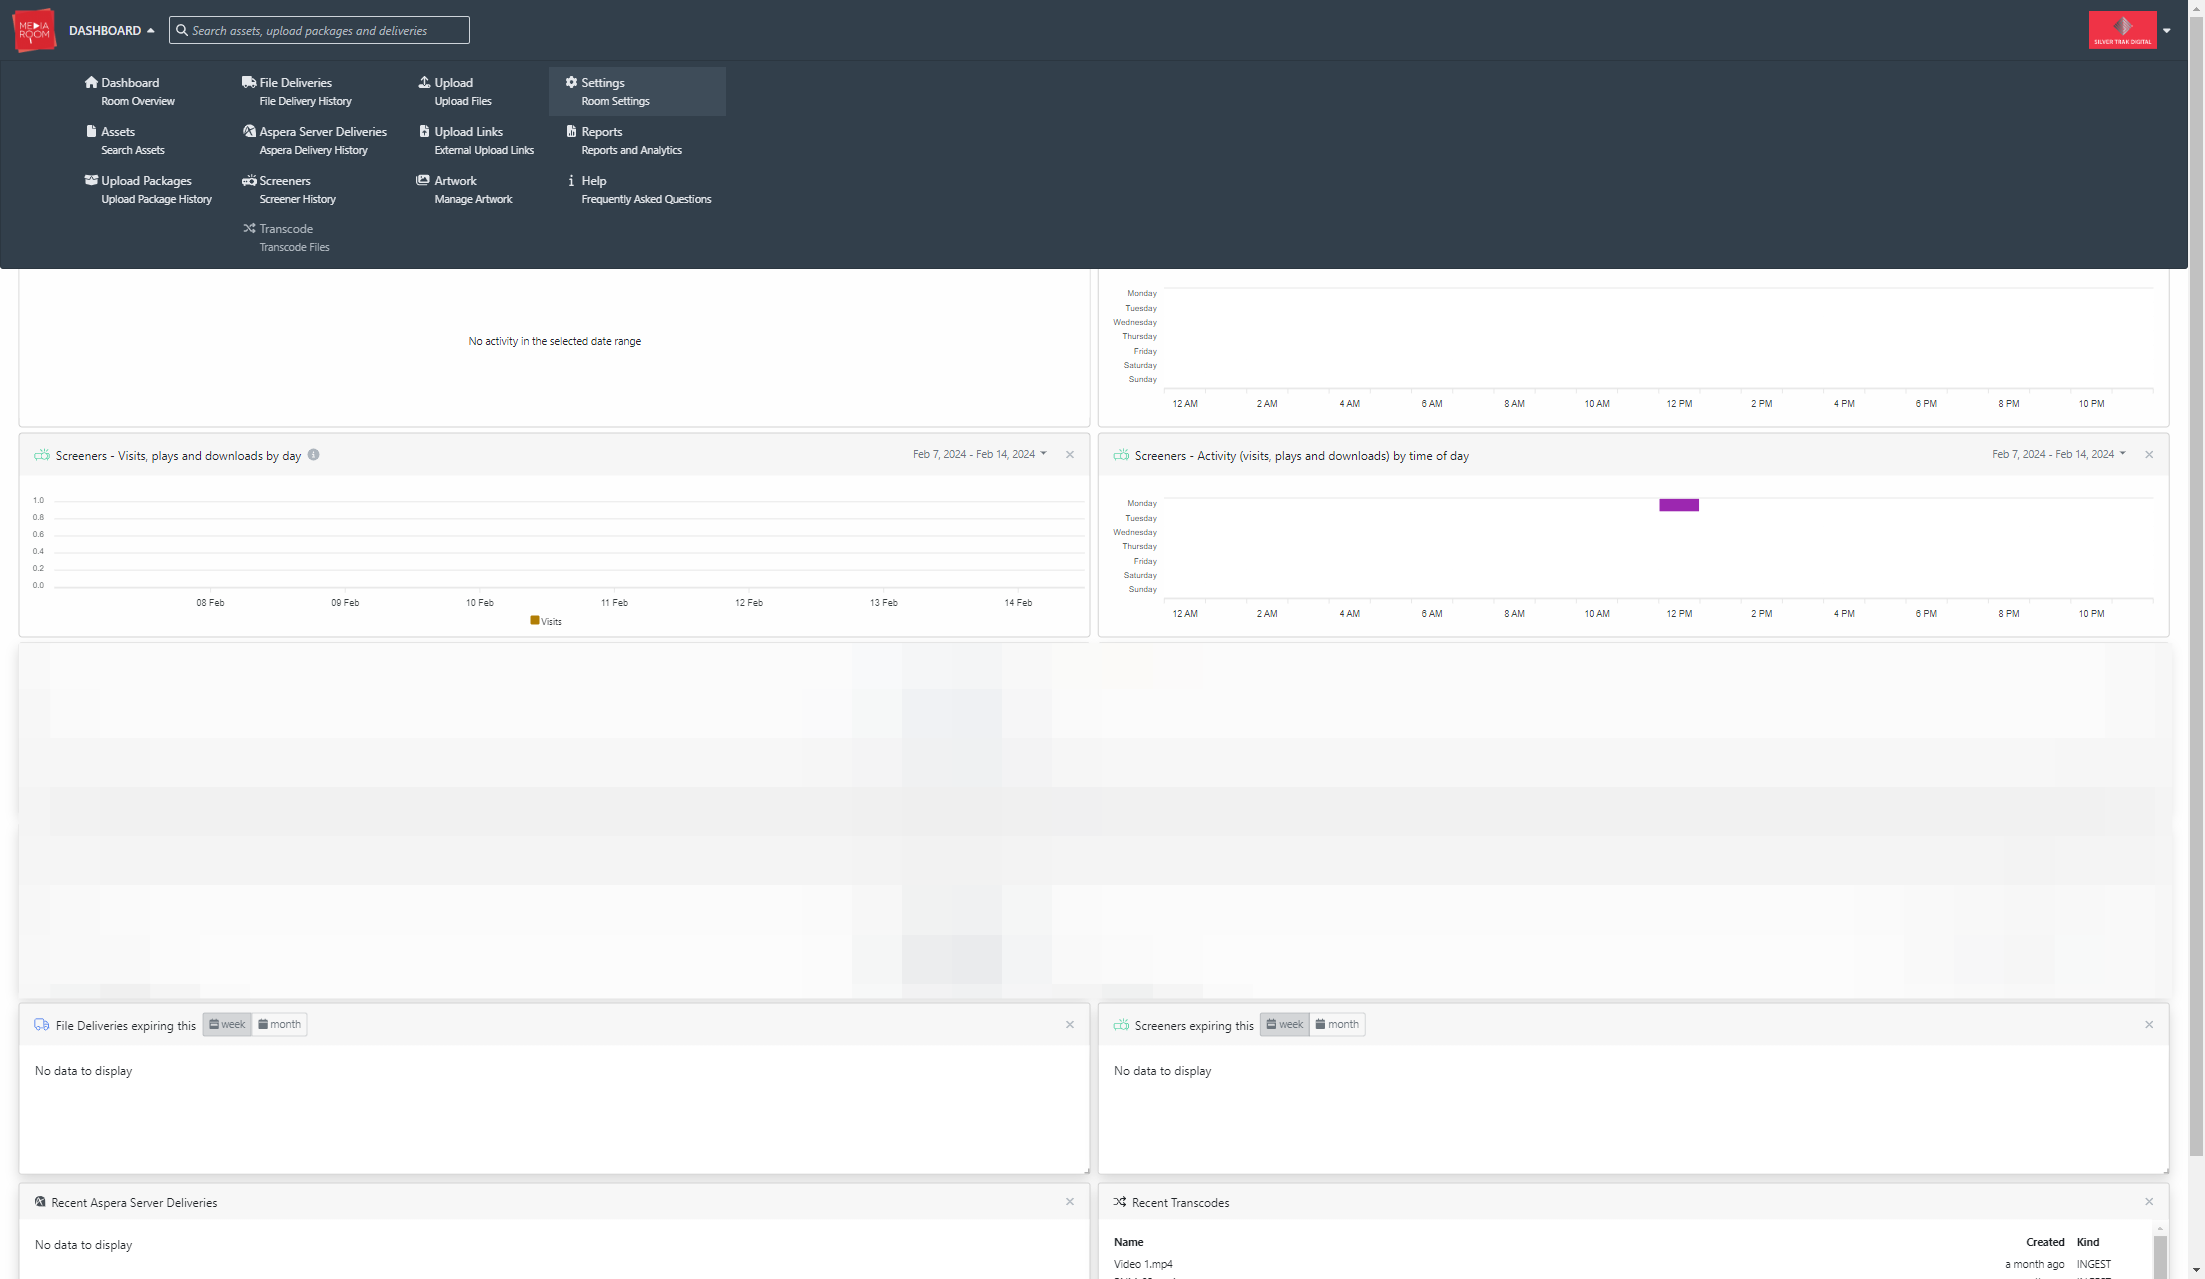Toggle File Deliveries expiring to month
The width and height of the screenshot is (2205, 1279).
(x=279, y=1024)
